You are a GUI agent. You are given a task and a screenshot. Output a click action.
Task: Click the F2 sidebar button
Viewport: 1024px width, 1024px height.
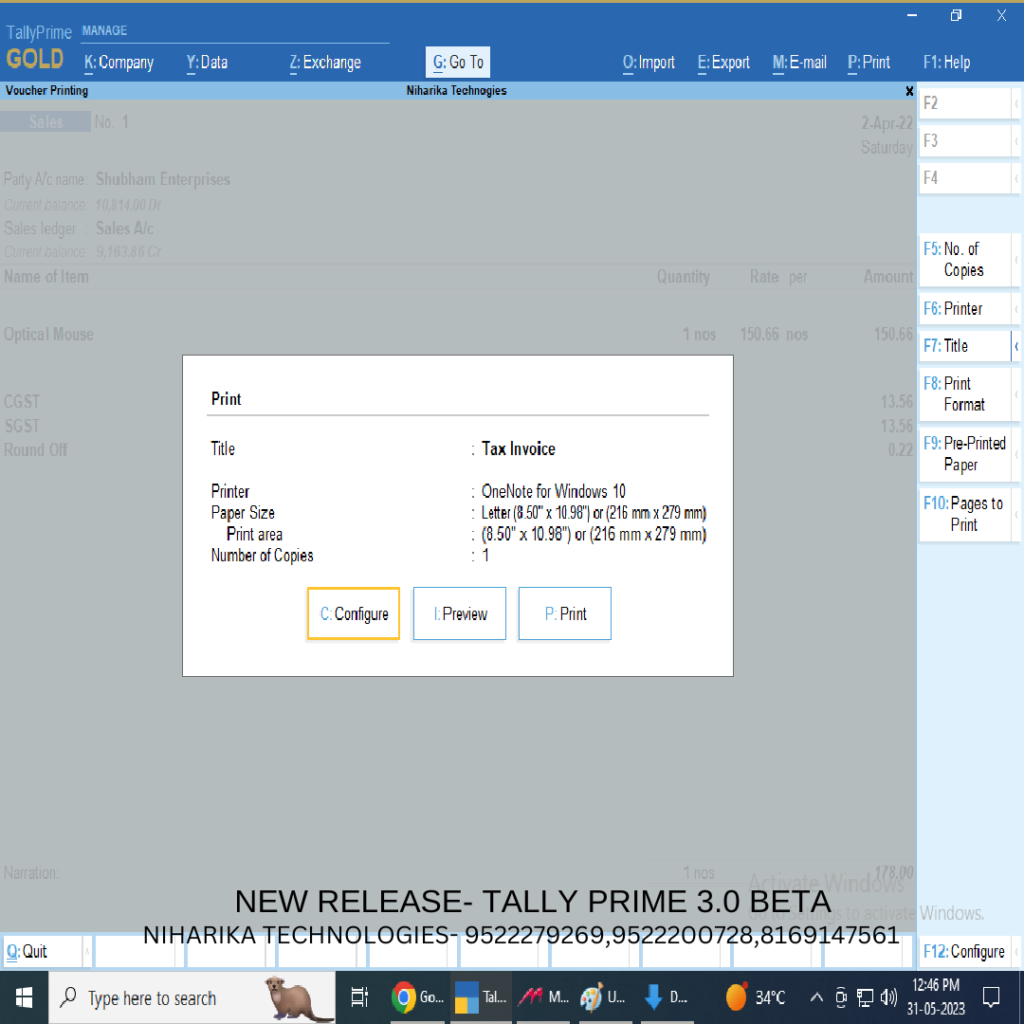(x=966, y=103)
